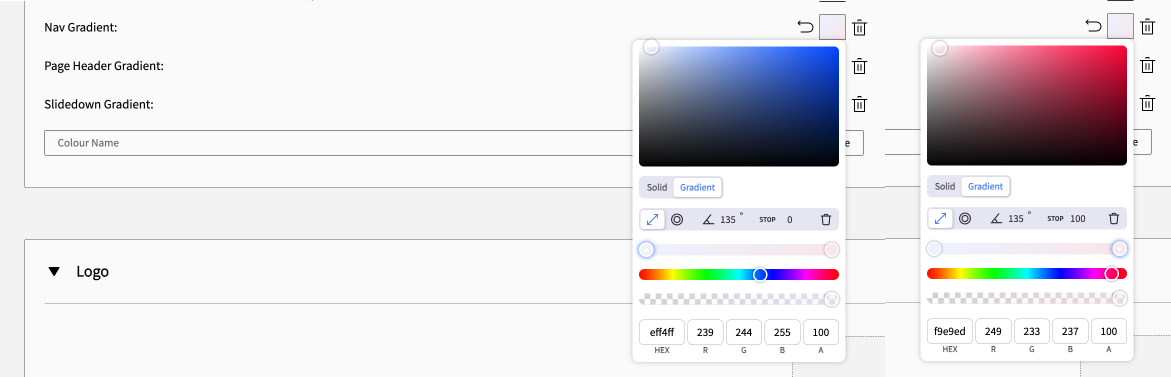1171x377 pixels.
Task: Select radial gradient type in right picker
Action: 965,219
